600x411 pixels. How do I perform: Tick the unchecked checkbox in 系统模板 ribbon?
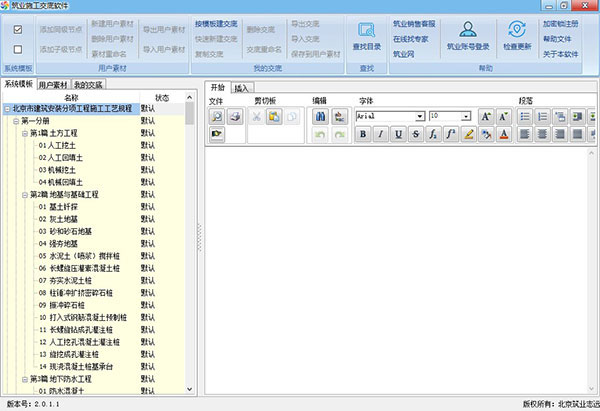point(19,48)
